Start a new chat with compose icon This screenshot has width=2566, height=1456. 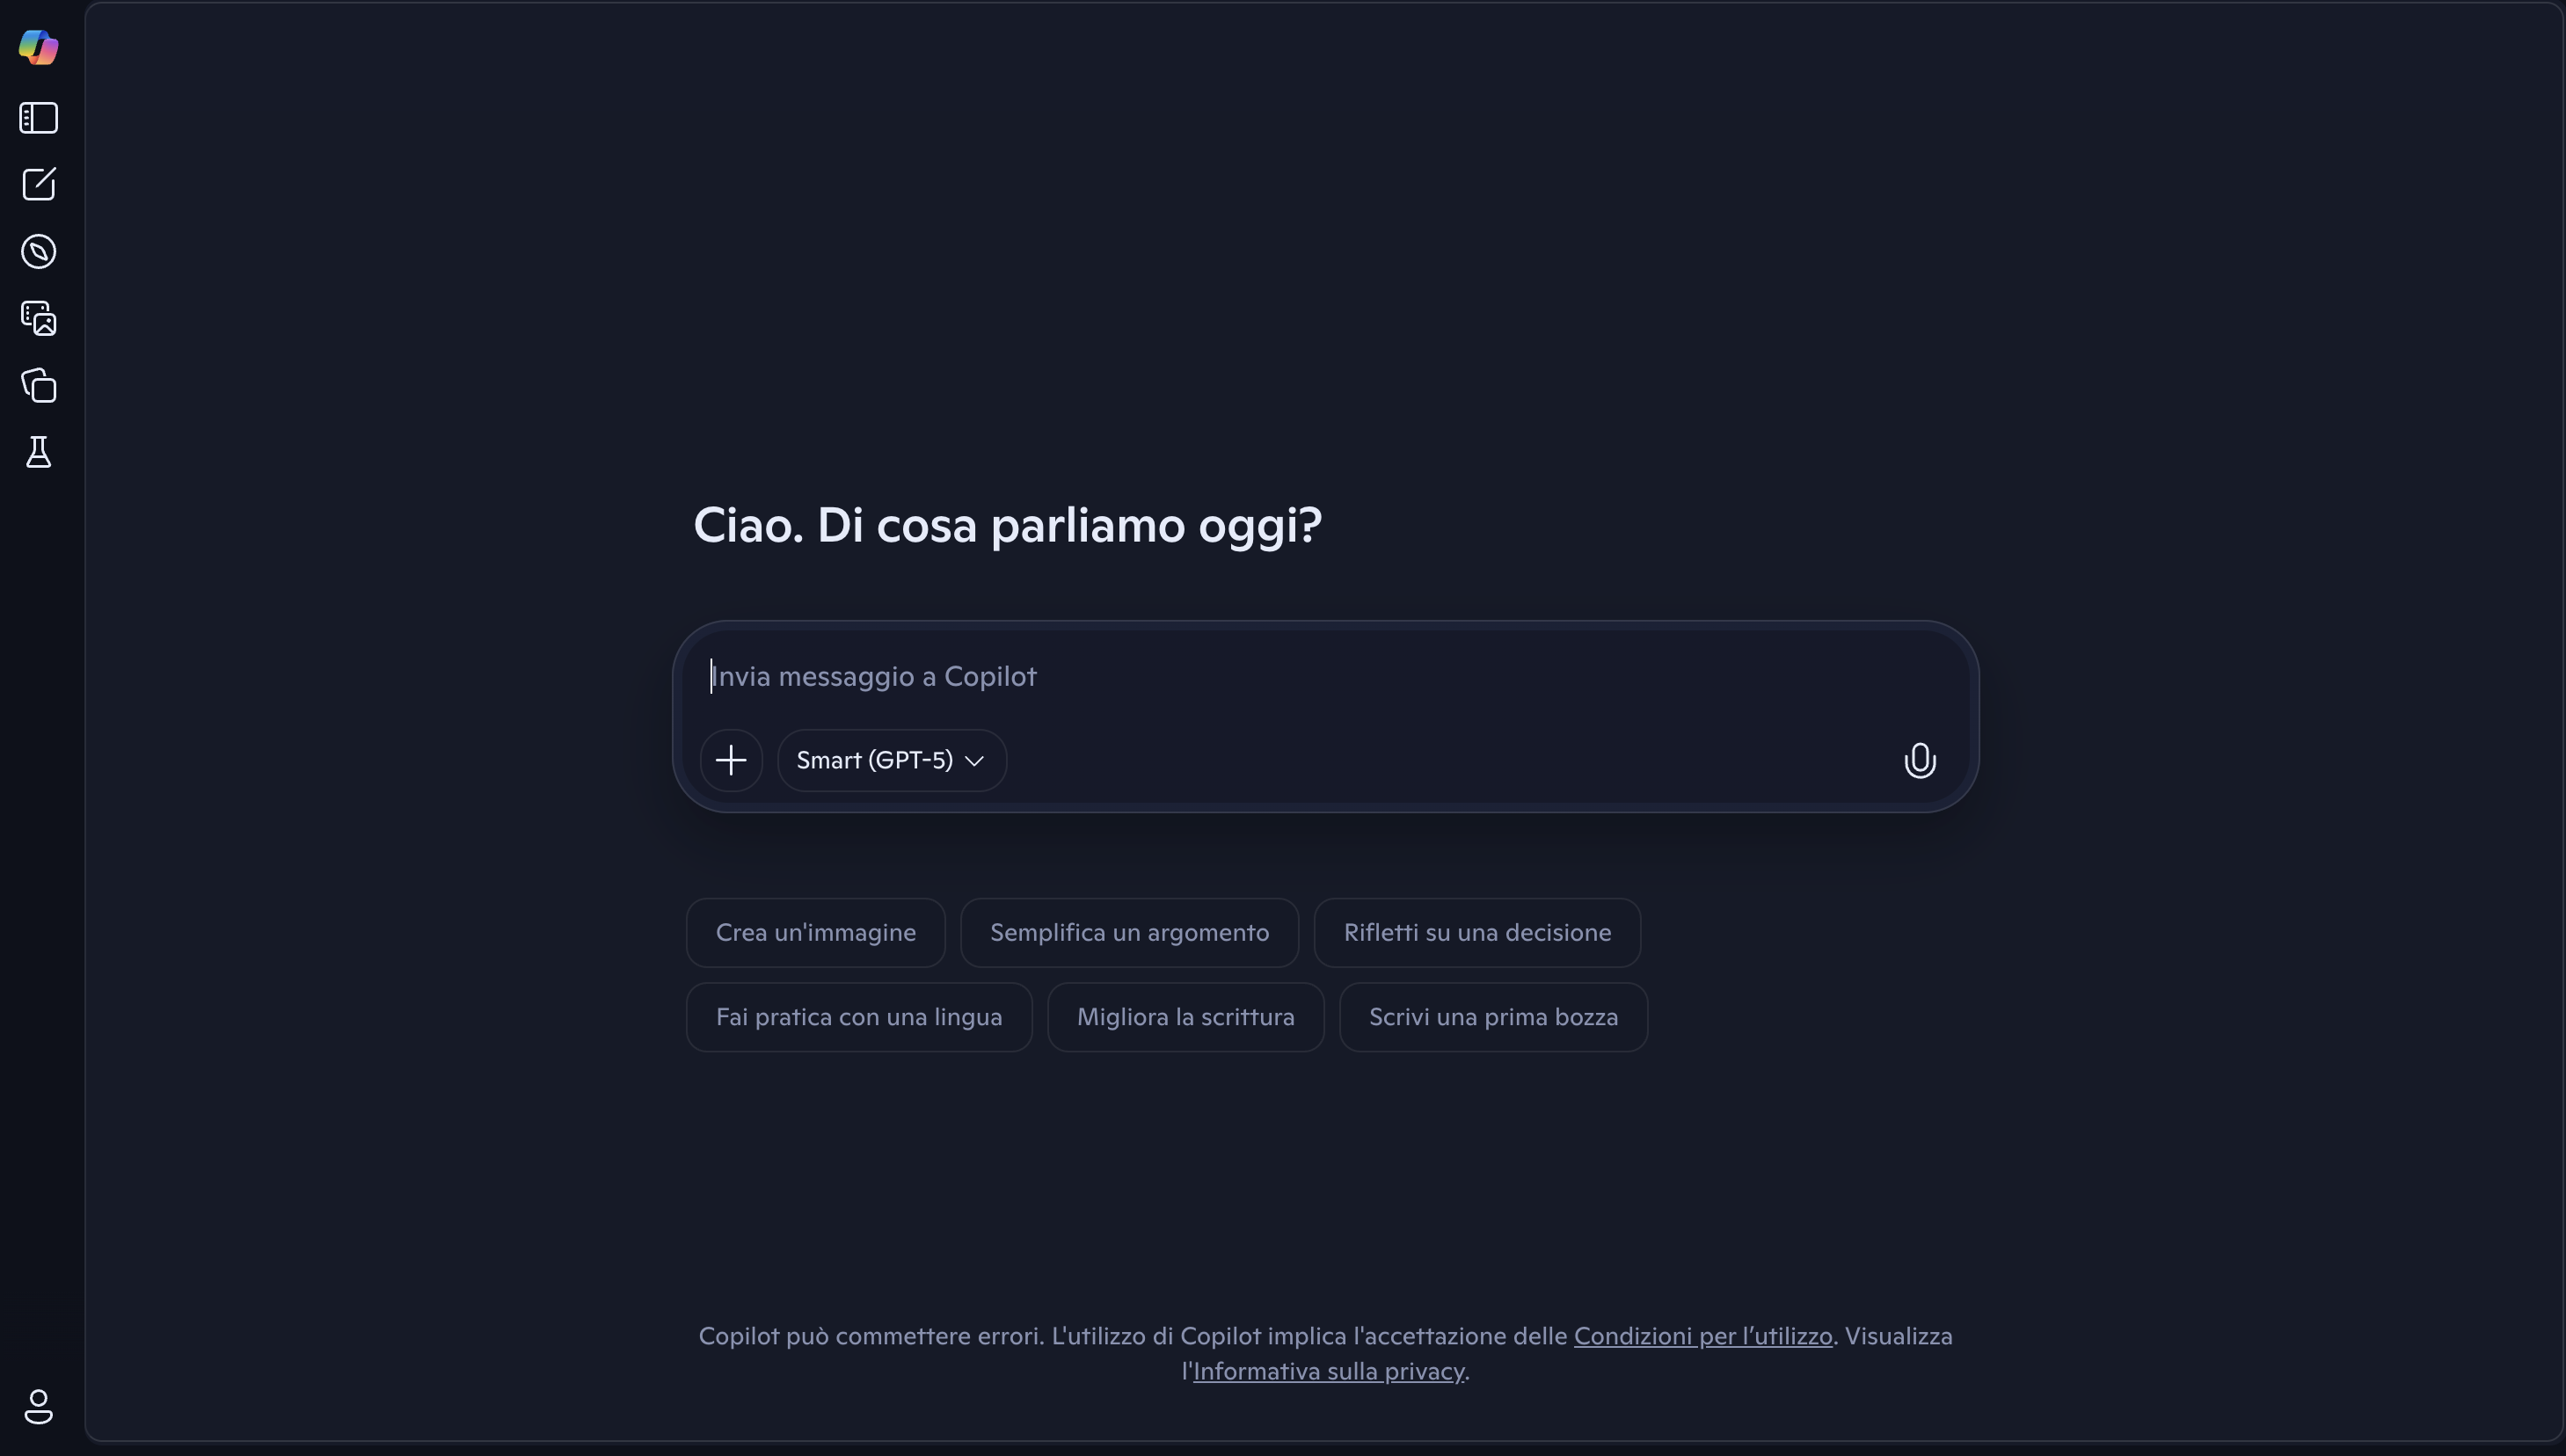tap(39, 184)
